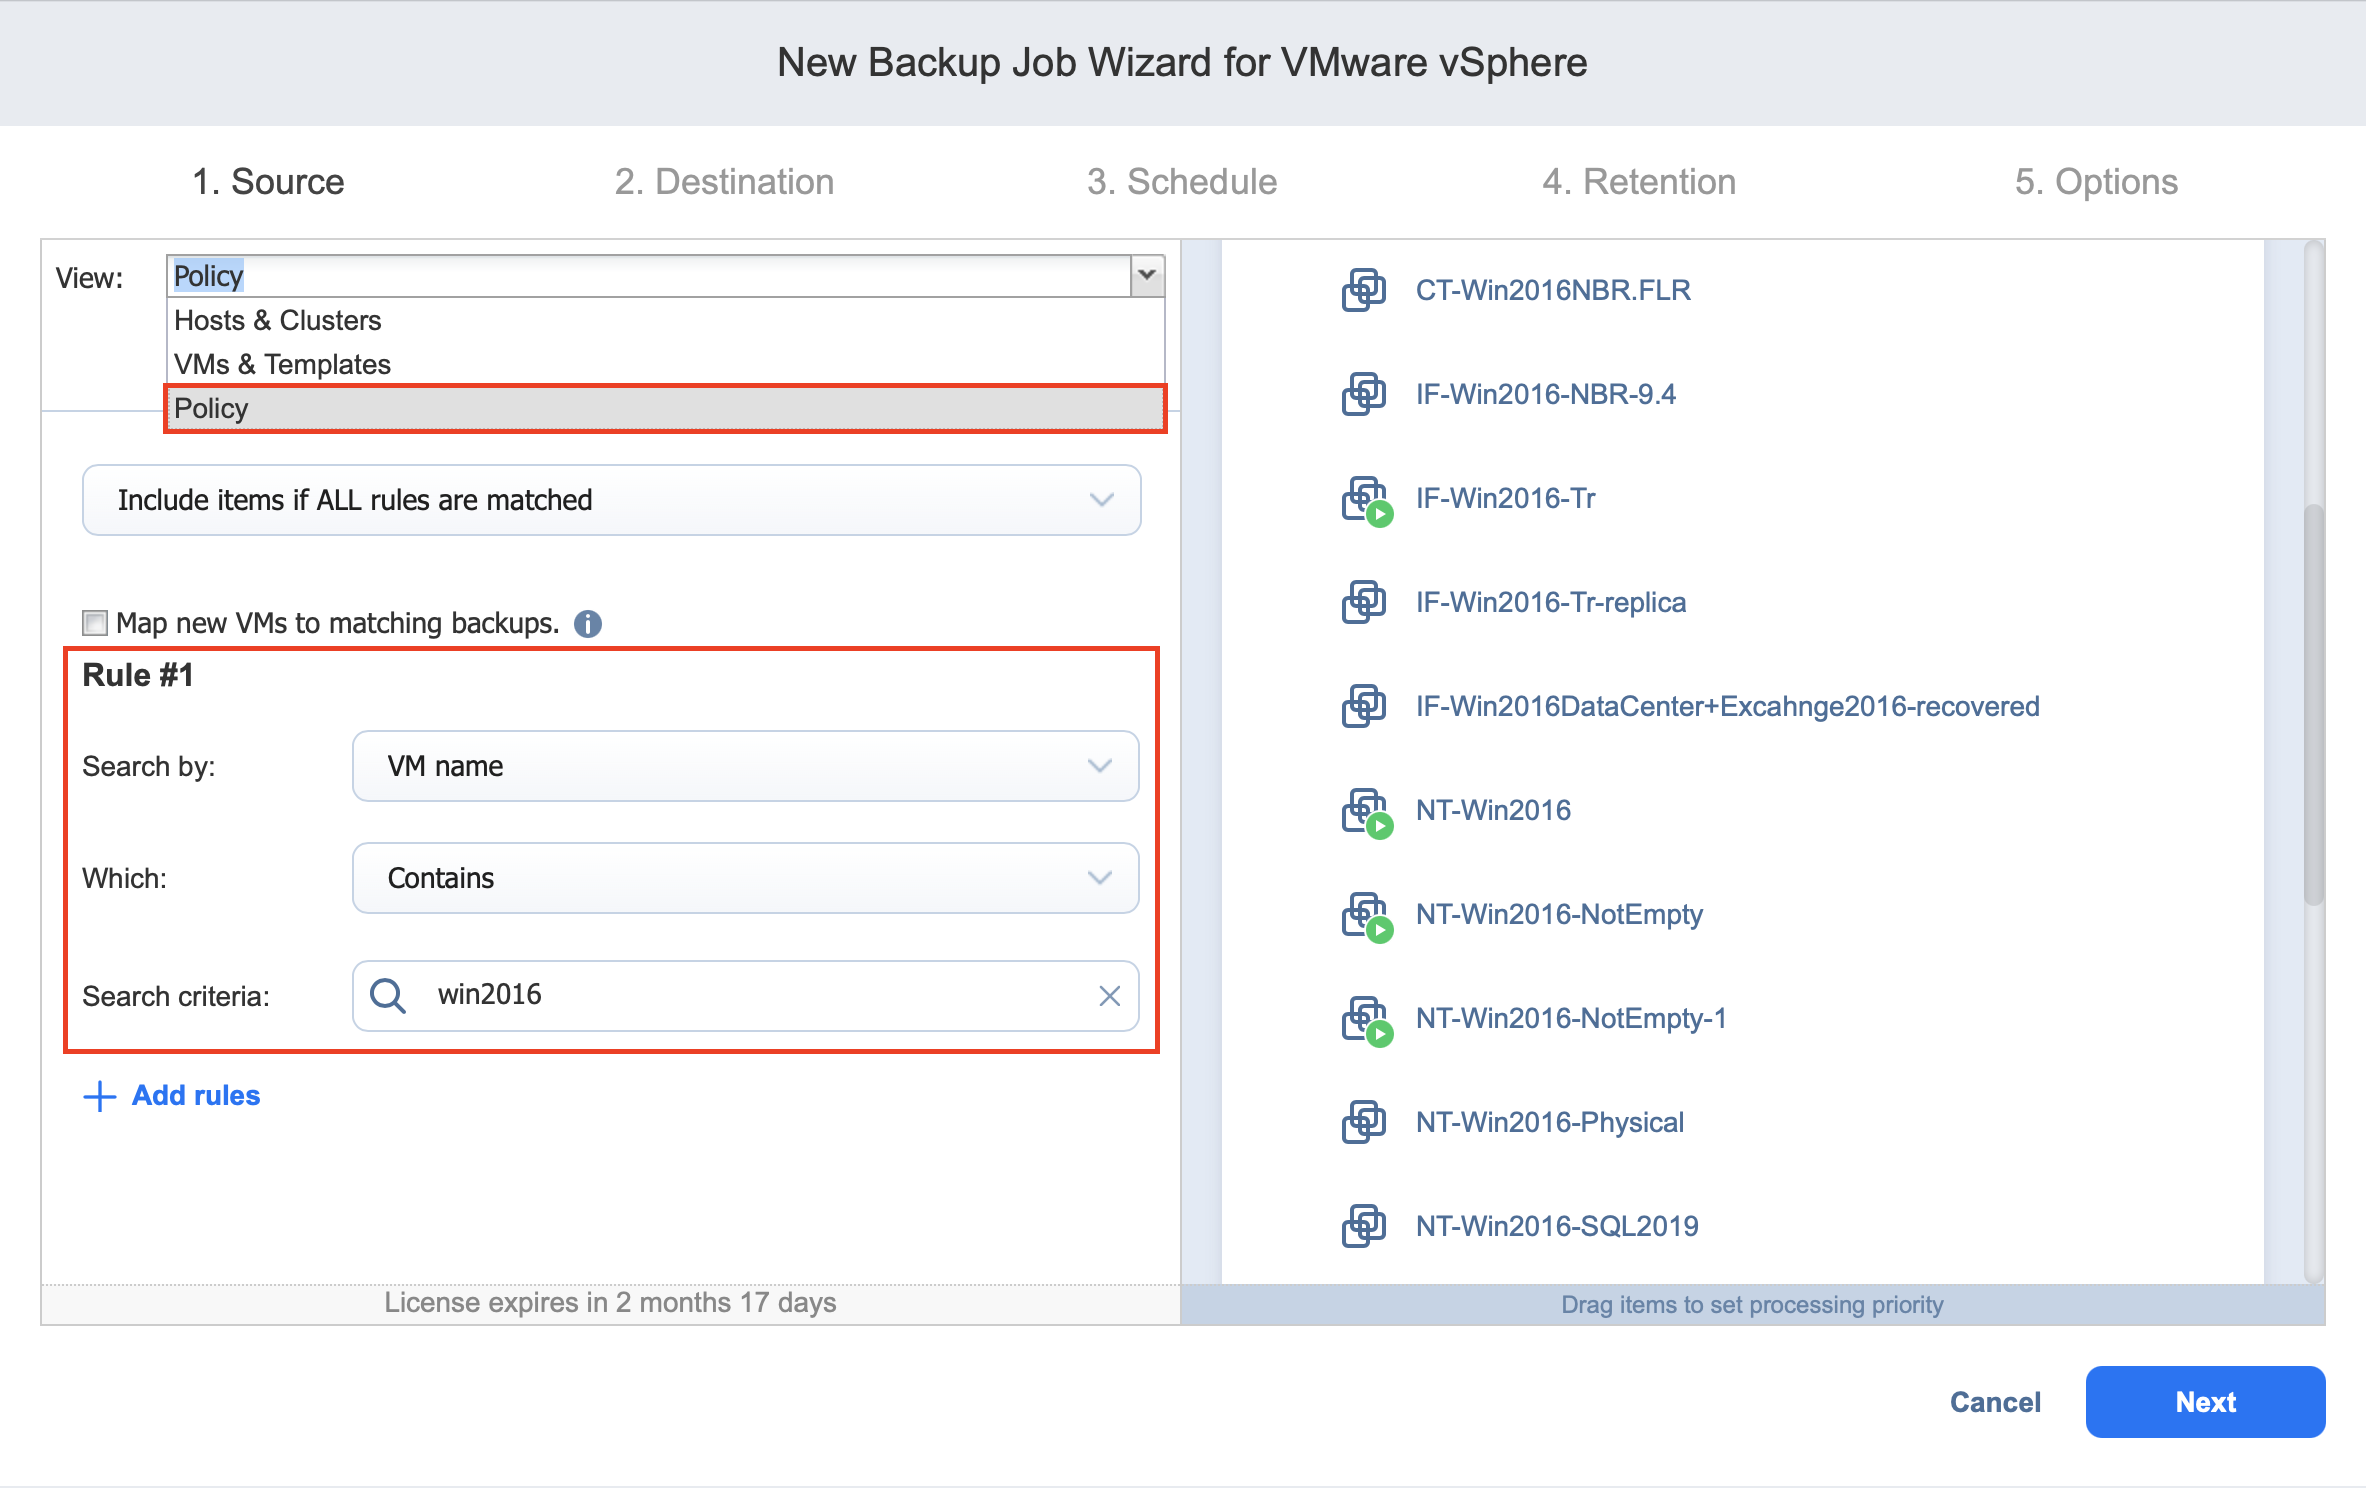Click the VM list vertical scrollbar

[2313, 705]
